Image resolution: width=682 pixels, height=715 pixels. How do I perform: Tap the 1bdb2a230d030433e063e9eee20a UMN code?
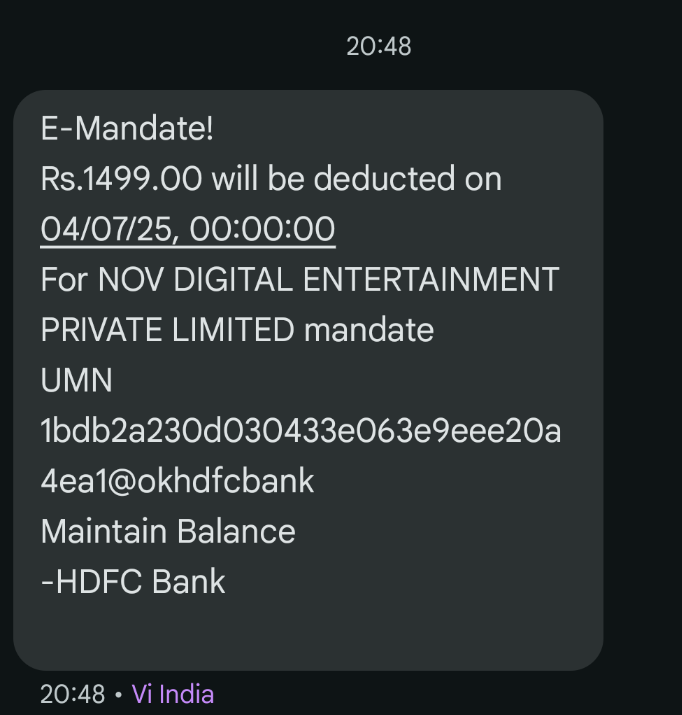click(x=300, y=431)
